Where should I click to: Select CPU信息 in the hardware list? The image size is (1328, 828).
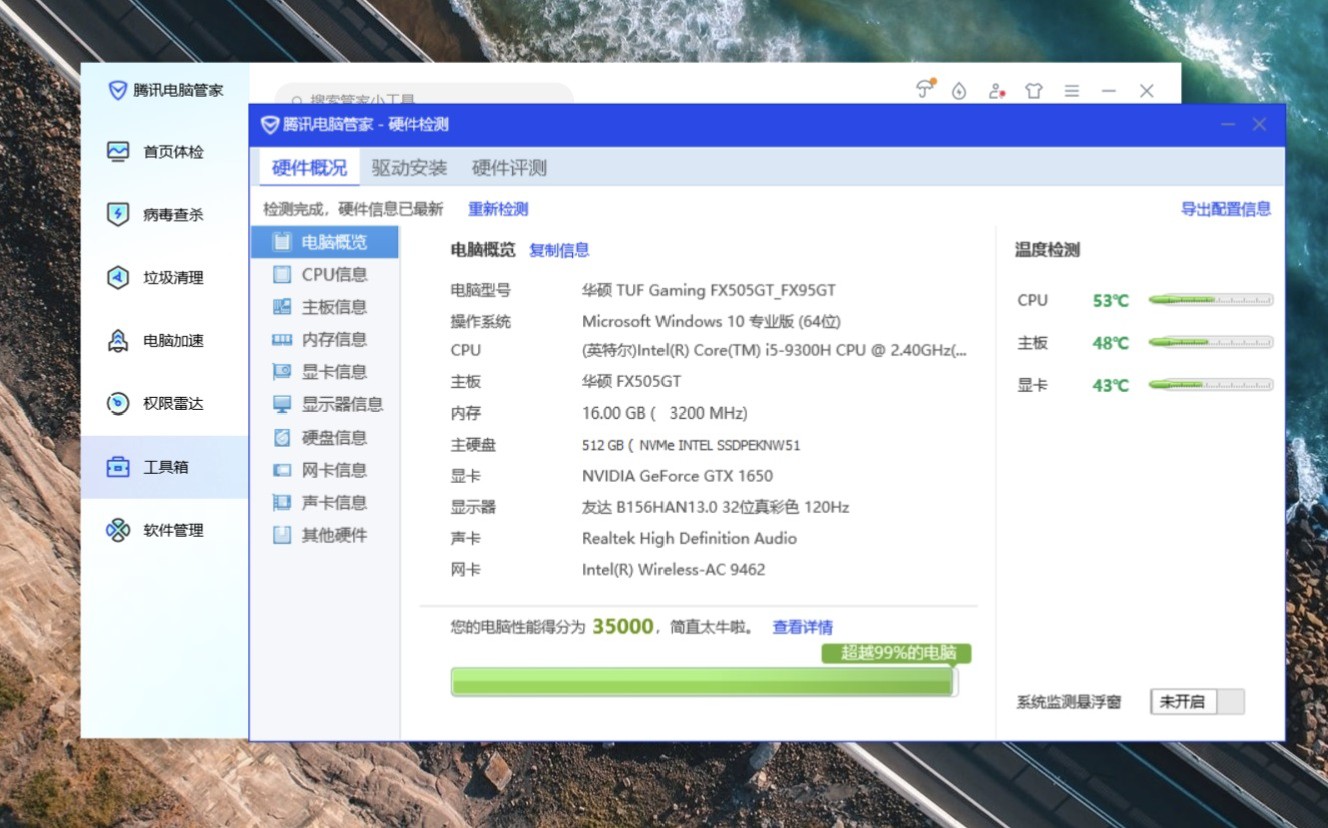click(x=334, y=274)
